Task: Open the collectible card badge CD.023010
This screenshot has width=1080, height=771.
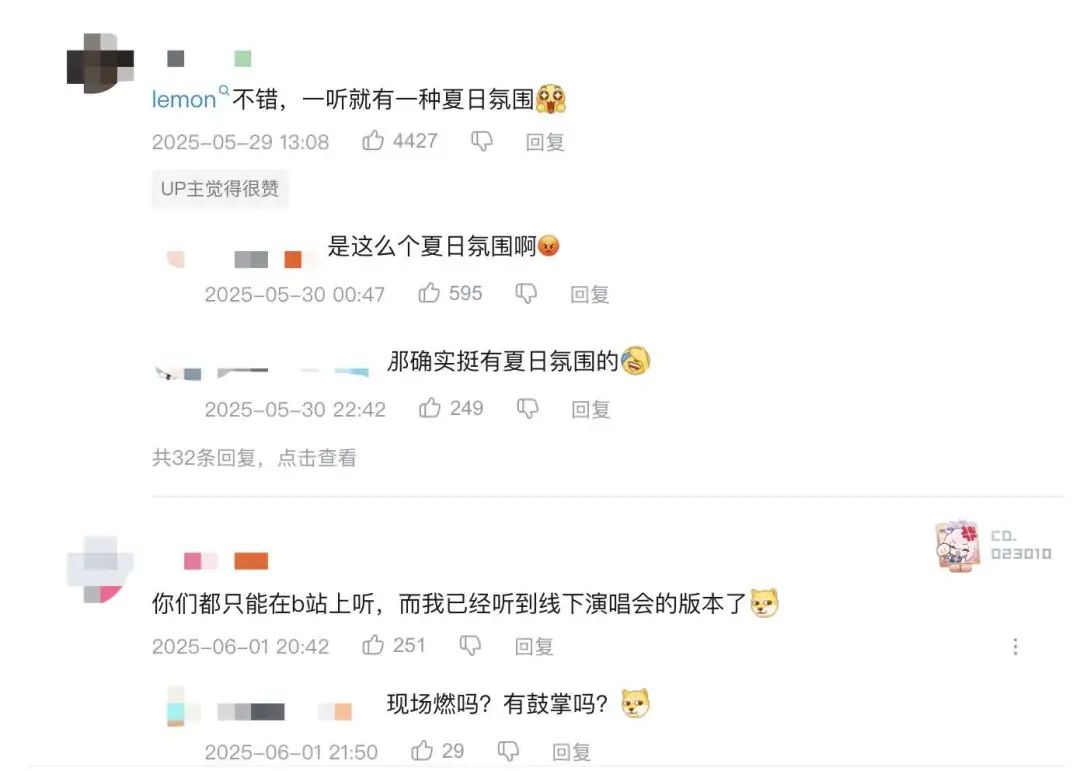Action: [993, 546]
